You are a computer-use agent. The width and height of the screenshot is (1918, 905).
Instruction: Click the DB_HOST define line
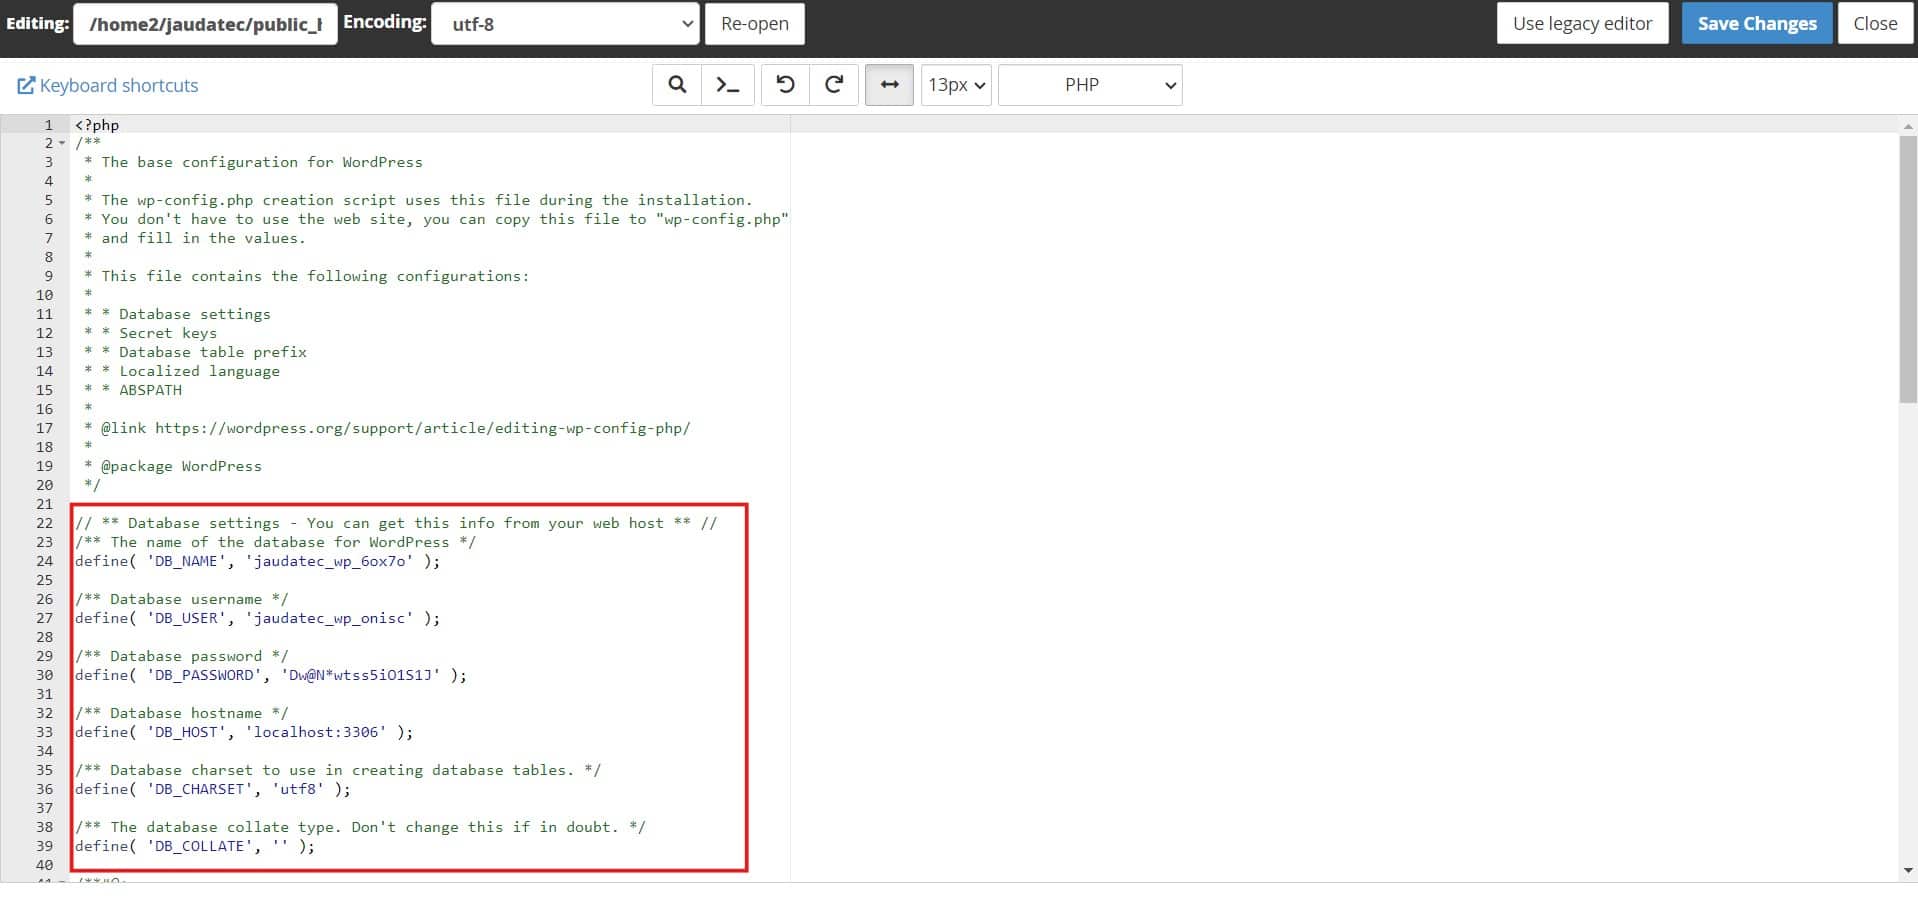[x=244, y=732]
